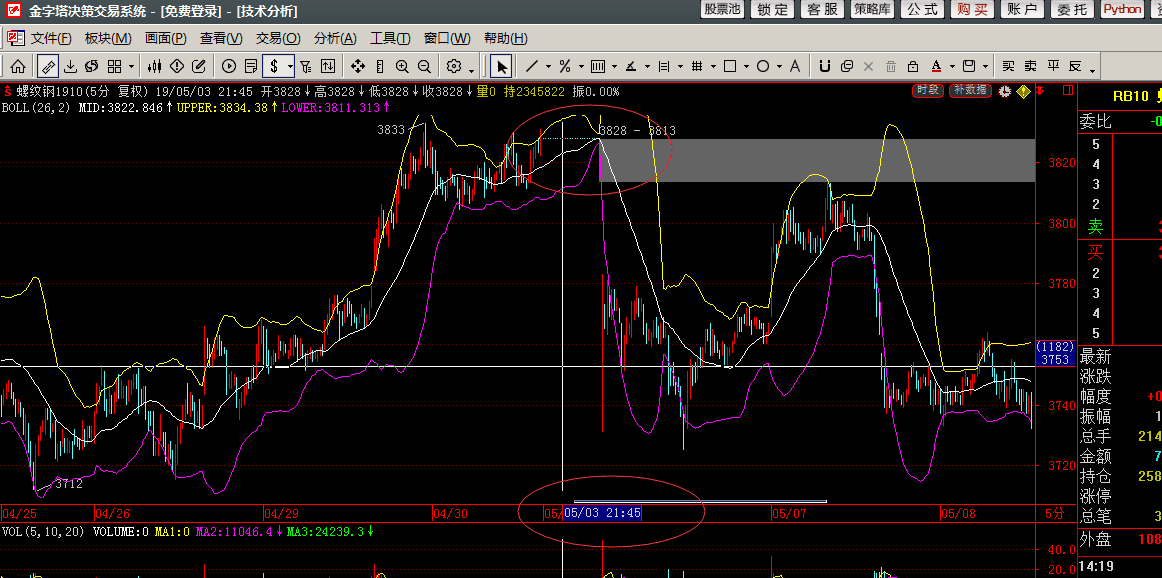This screenshot has width=1162, height=578.
Task: Select the percent retracement tool
Action: coord(565,67)
